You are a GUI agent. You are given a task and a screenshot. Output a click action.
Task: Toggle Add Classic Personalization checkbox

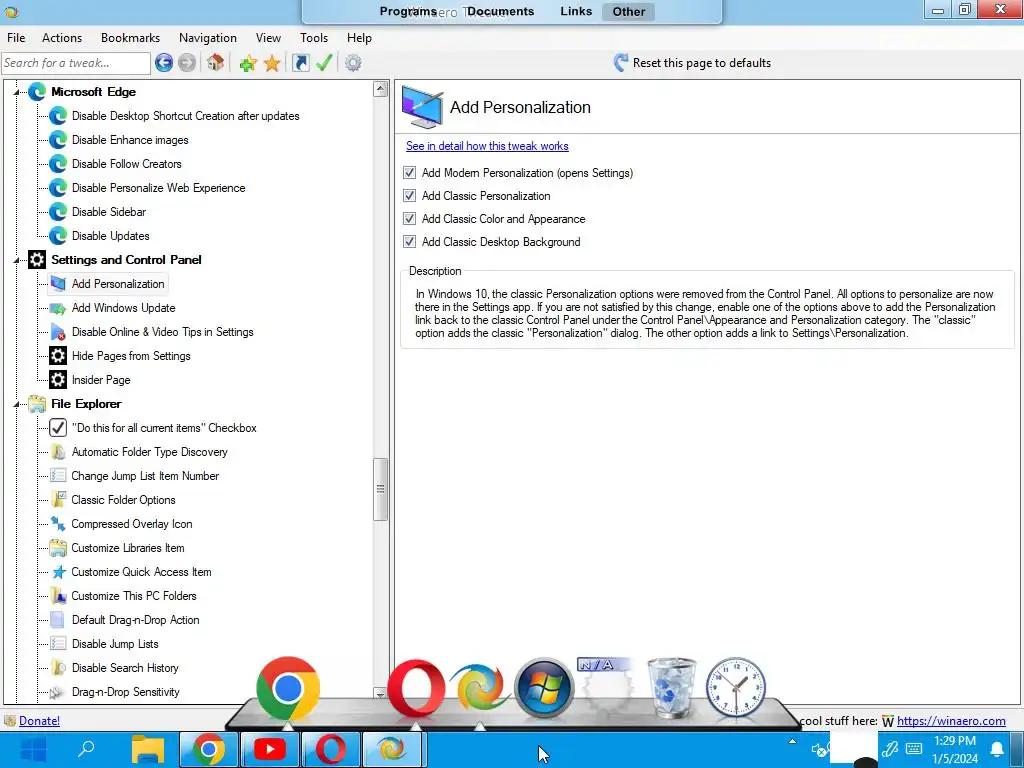point(409,195)
